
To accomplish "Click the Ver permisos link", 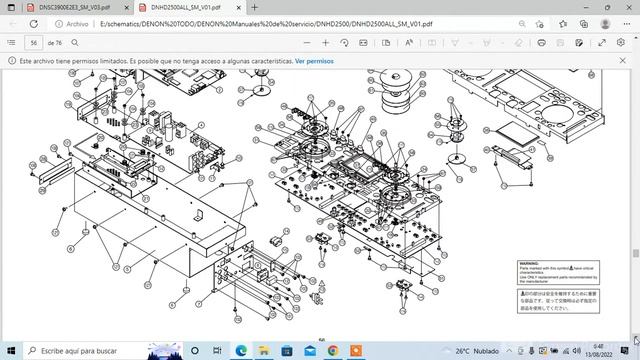I will [x=314, y=61].
